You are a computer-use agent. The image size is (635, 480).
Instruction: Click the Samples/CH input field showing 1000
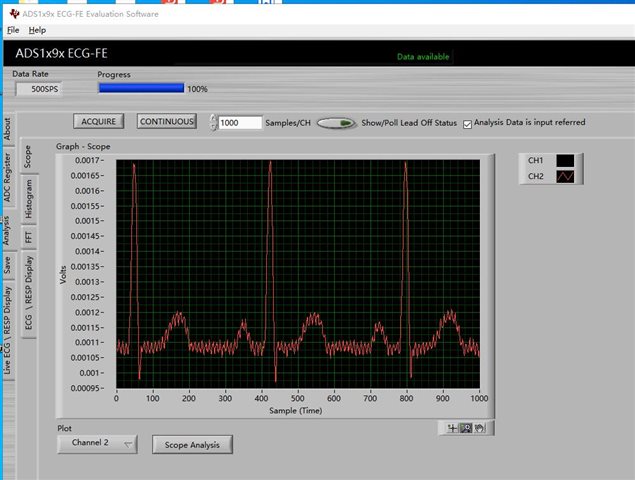pos(240,123)
